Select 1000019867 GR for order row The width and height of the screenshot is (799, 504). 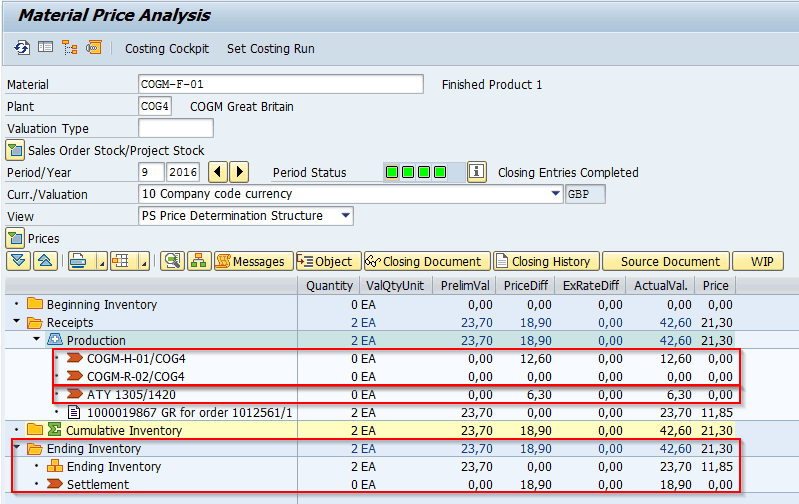coord(190,412)
